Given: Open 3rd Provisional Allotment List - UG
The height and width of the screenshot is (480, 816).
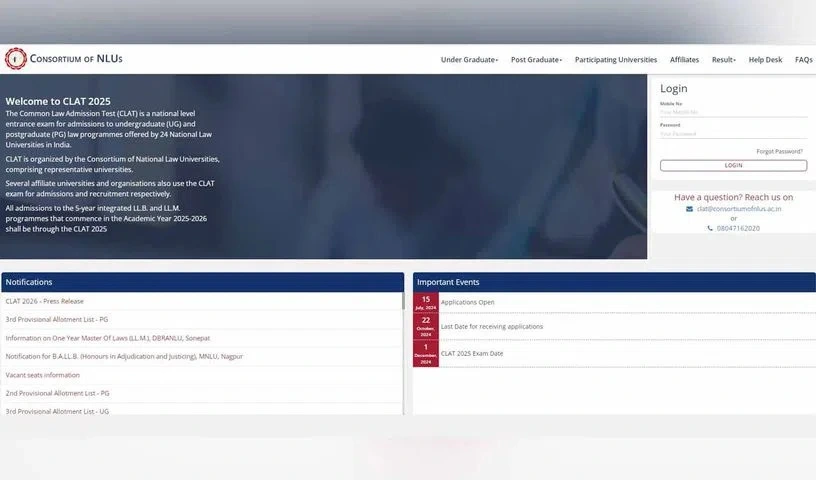Looking at the screenshot, I should tap(57, 411).
